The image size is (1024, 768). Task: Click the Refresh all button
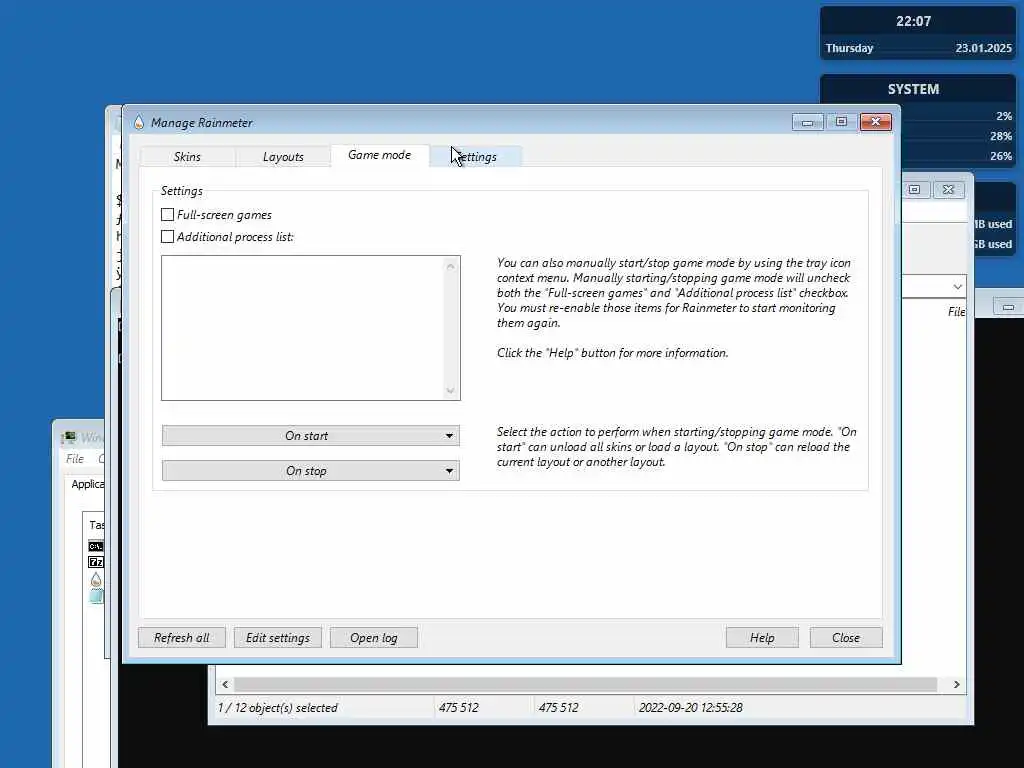tap(182, 637)
